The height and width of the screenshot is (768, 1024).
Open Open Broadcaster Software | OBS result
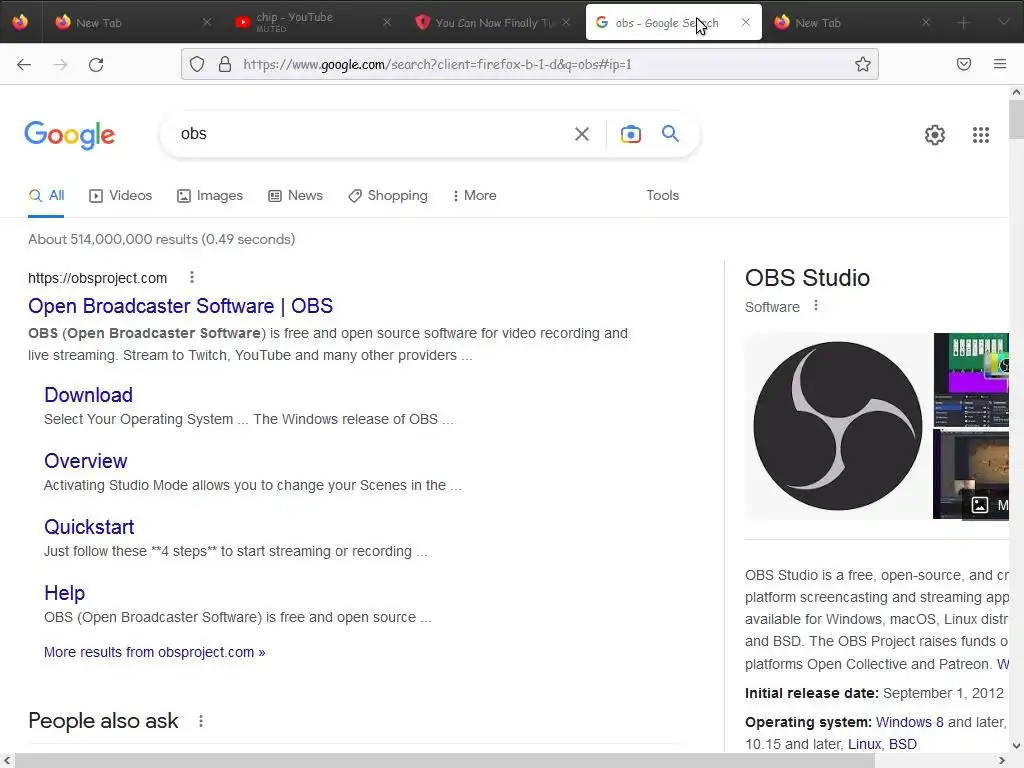click(x=180, y=306)
